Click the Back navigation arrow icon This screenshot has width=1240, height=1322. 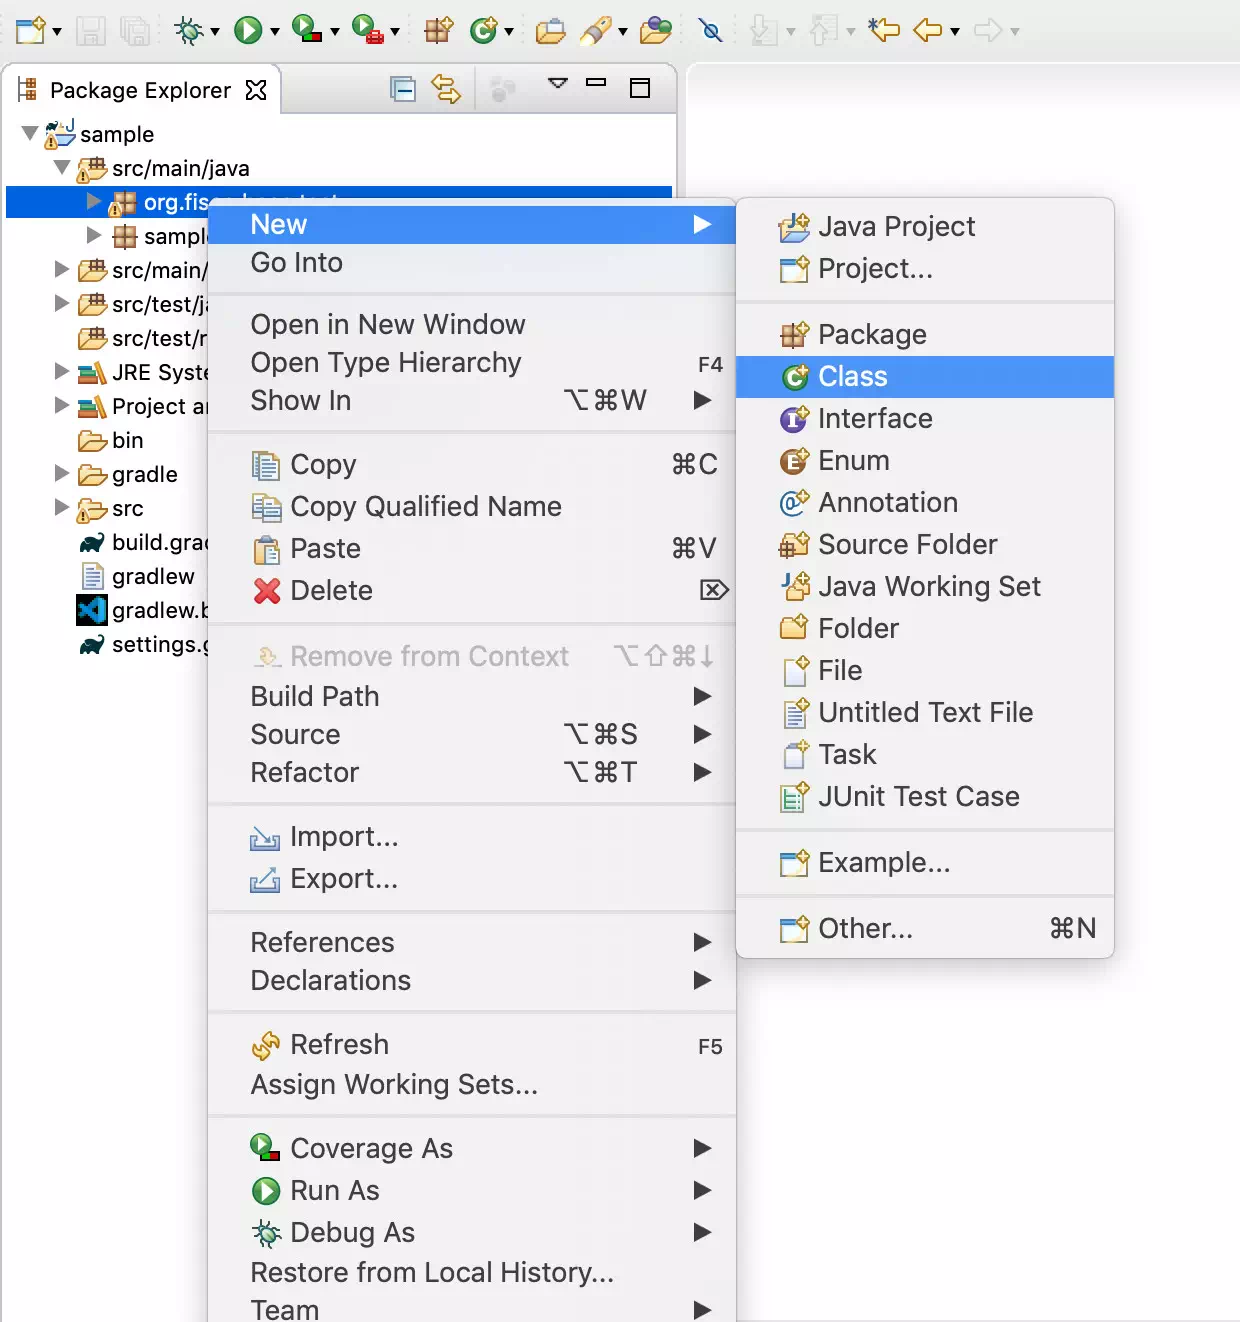pos(928,31)
